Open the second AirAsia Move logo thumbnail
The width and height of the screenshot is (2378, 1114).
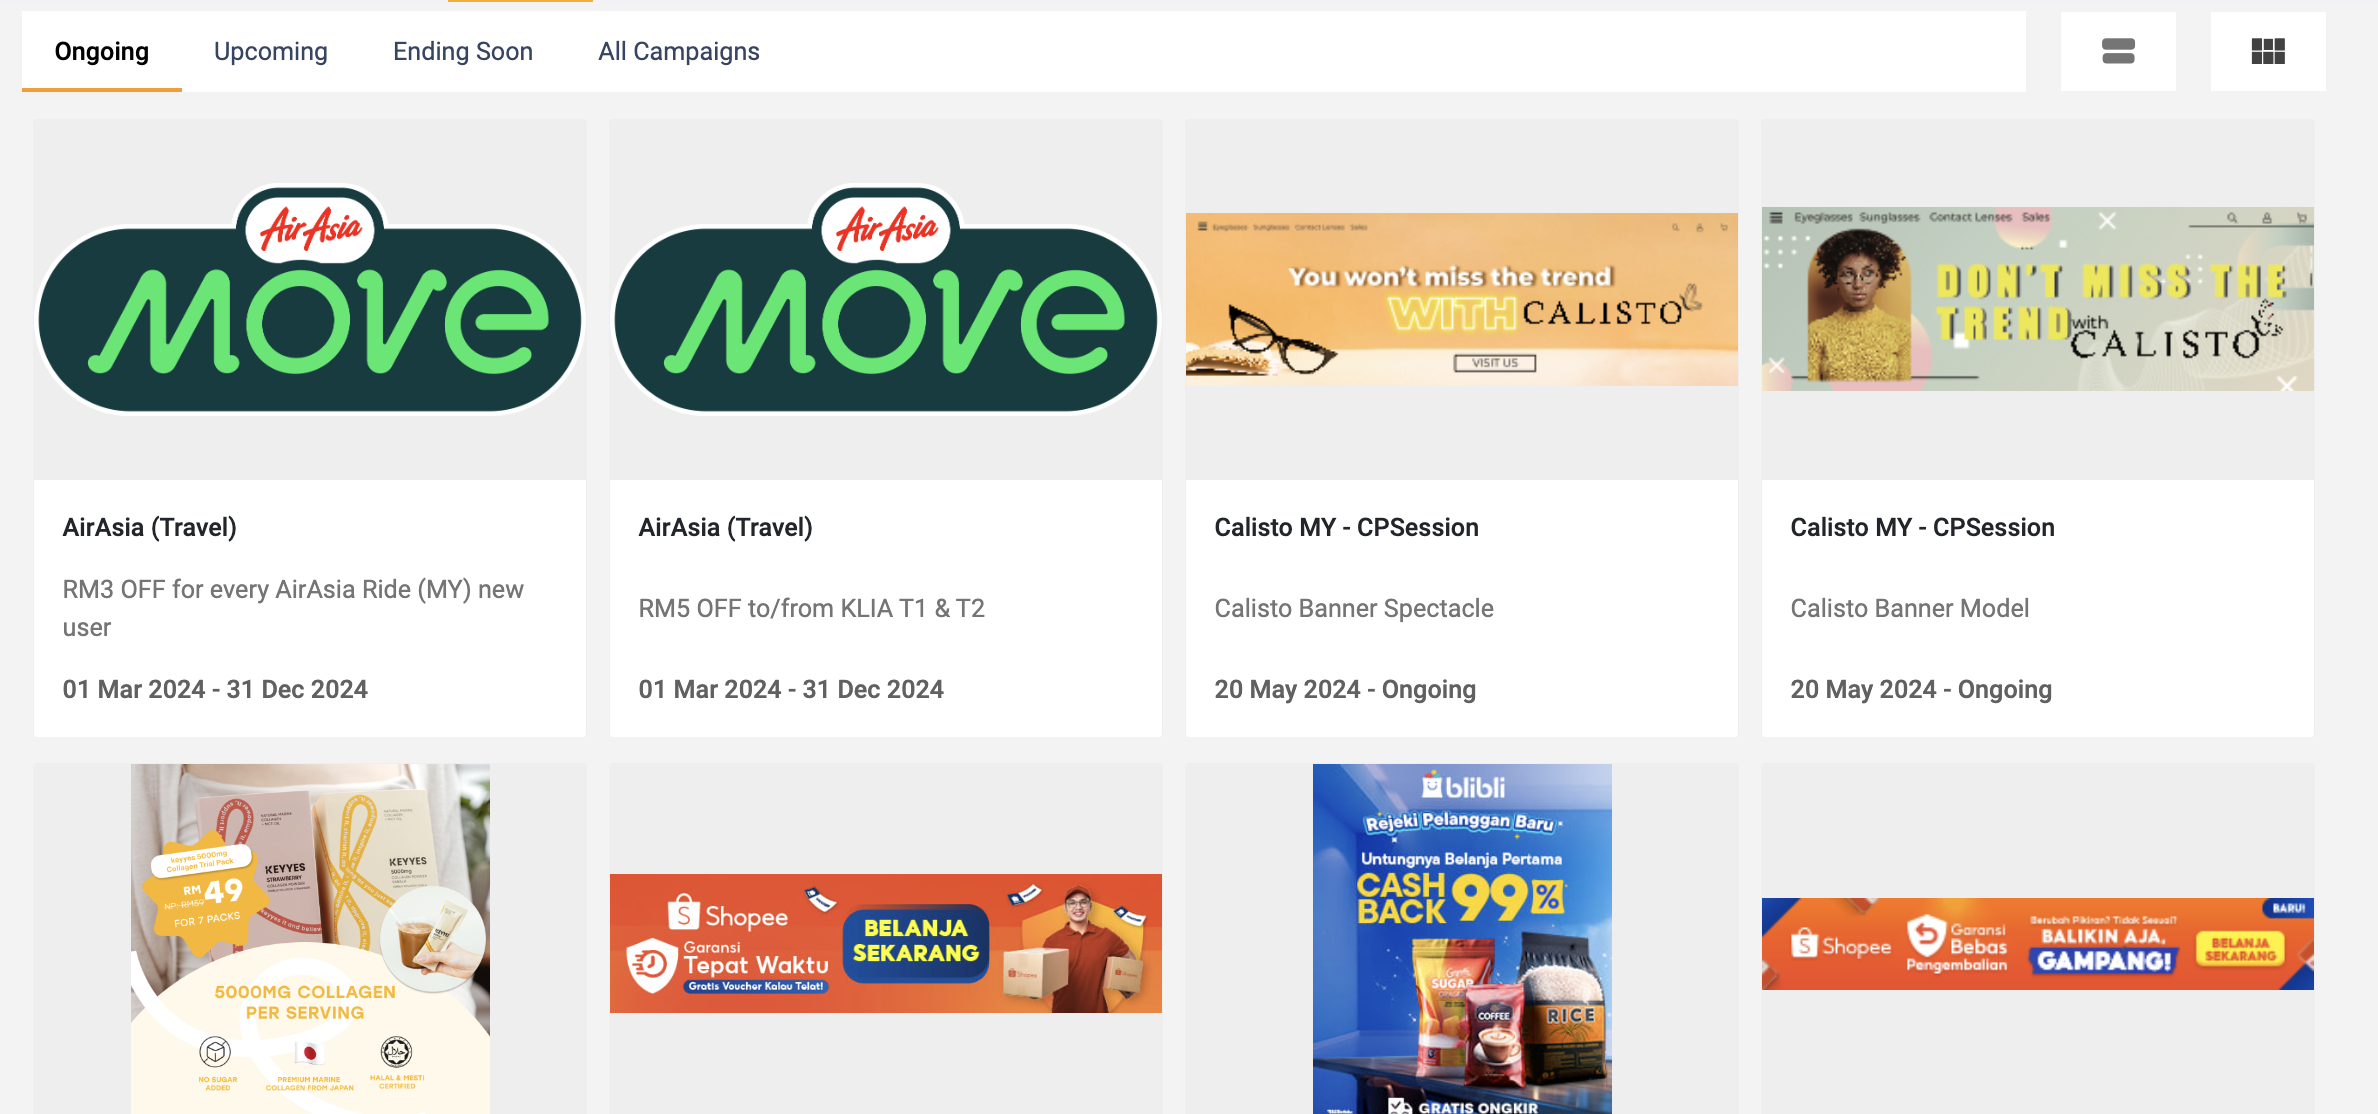pos(886,299)
